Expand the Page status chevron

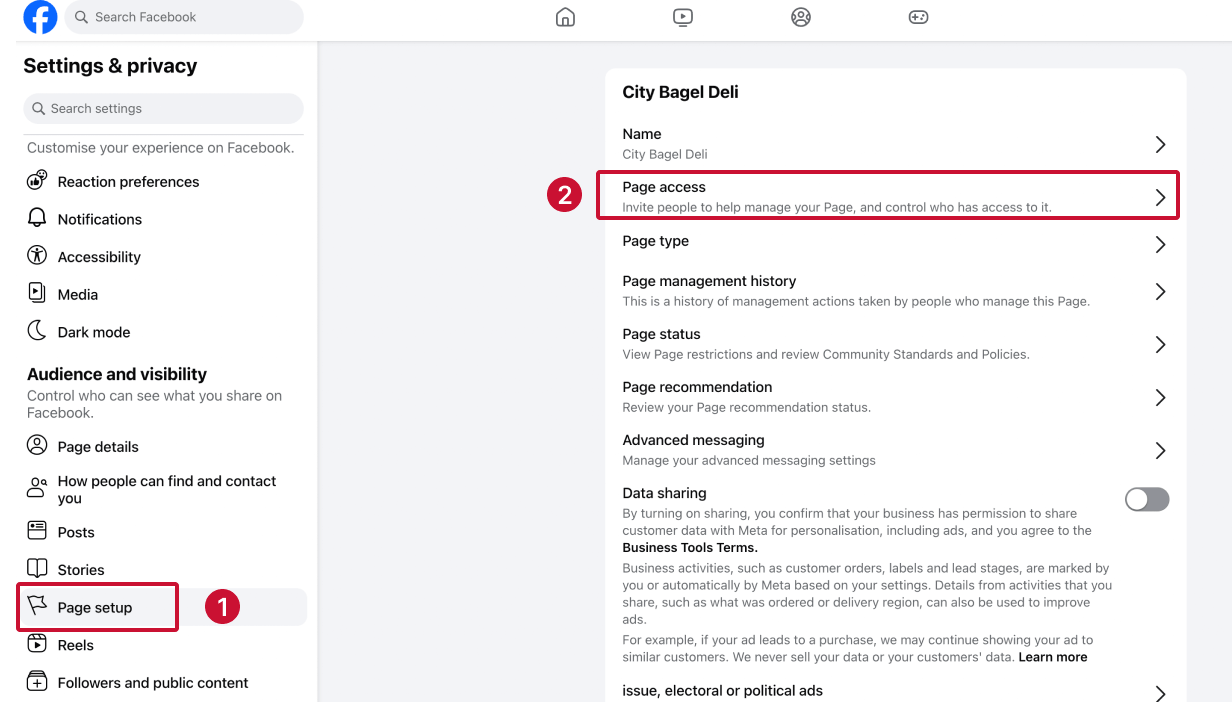[1160, 344]
